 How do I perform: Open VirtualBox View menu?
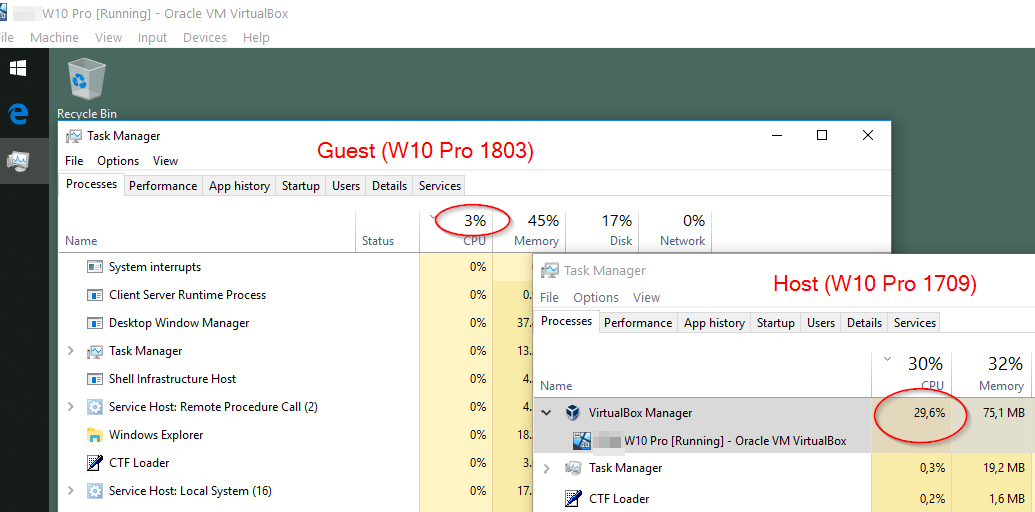(x=108, y=38)
